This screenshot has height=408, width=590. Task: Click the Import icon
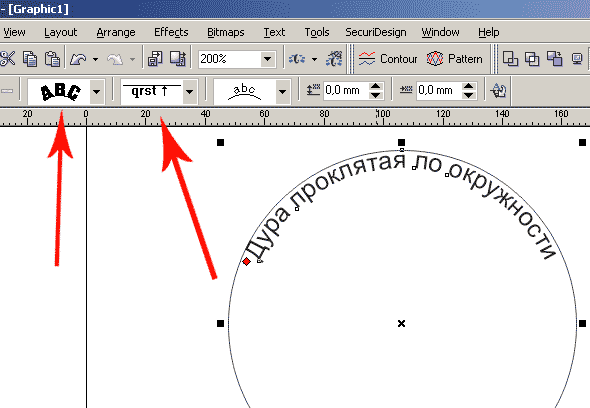pos(155,59)
